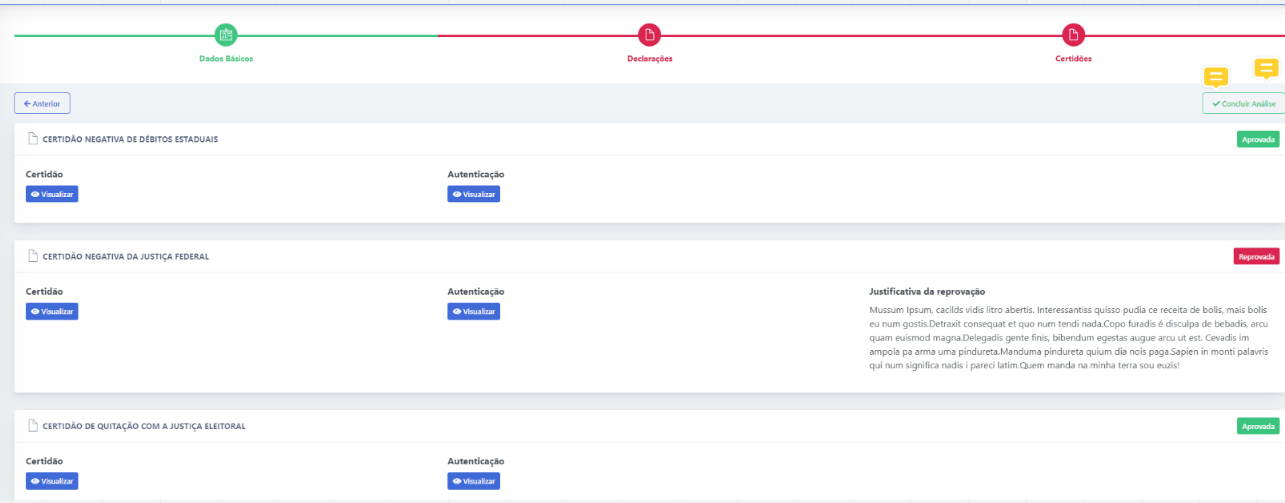This screenshot has width=1285, height=503.
Task: Open the Declarações step circle icon
Action: click(650, 35)
